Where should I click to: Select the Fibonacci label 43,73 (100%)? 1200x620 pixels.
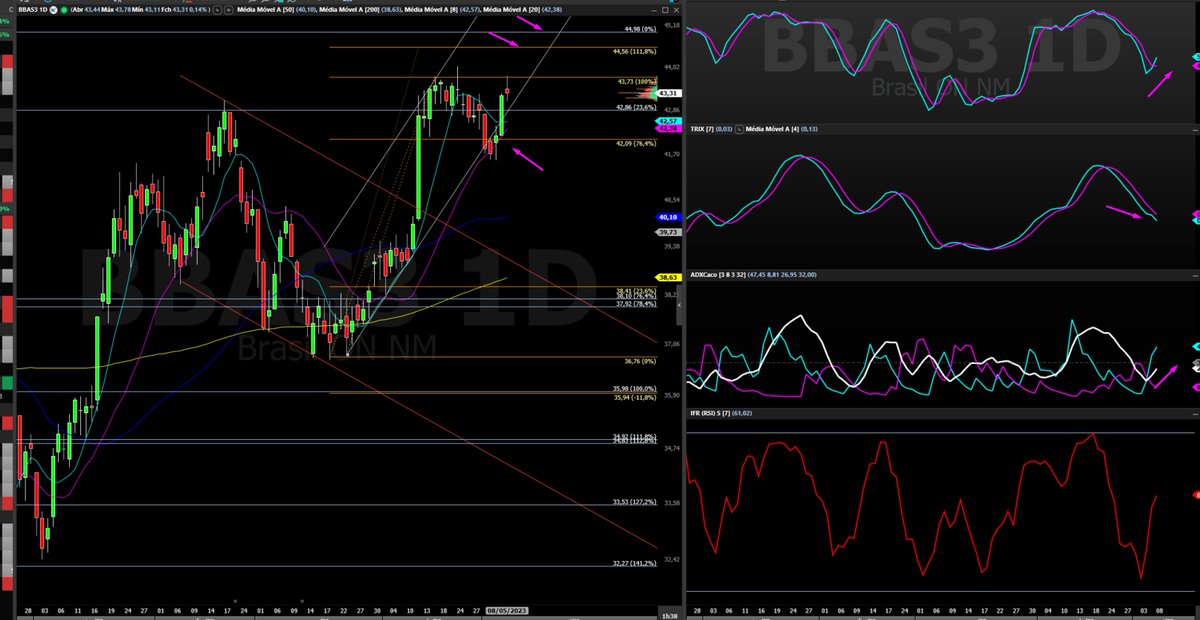[x=637, y=82]
